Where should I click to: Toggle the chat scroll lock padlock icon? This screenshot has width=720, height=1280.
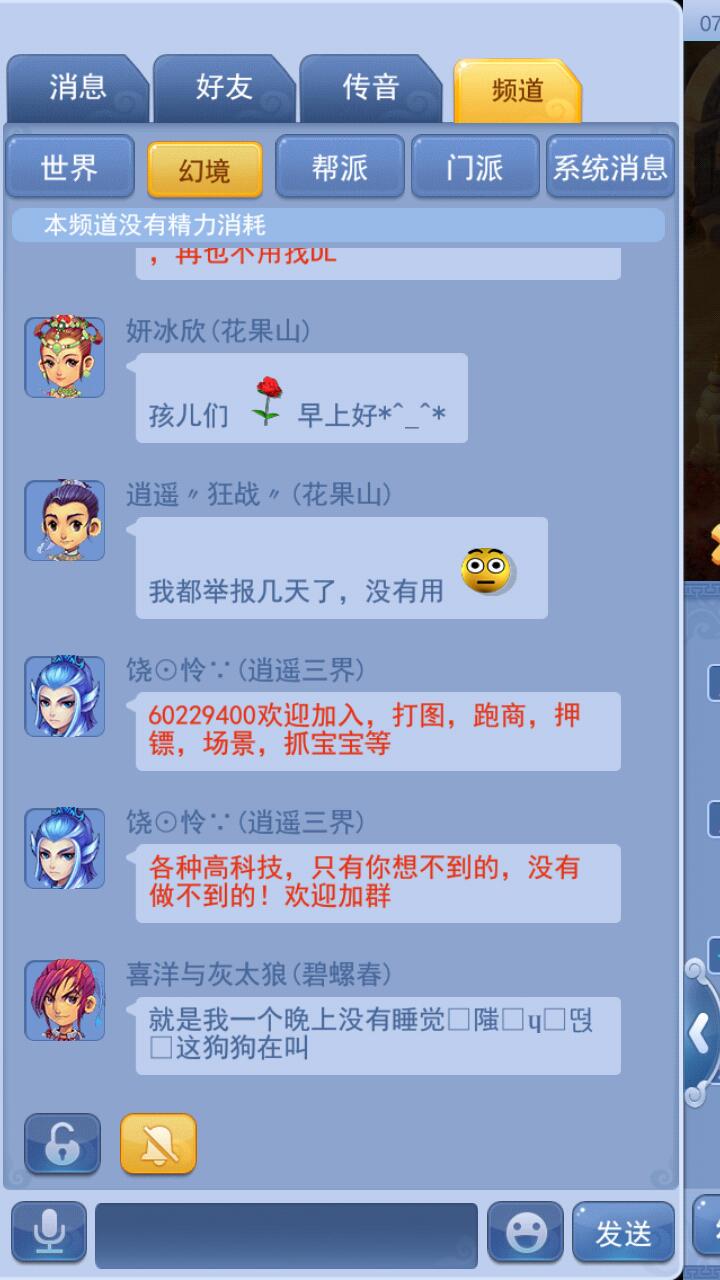(62, 1143)
